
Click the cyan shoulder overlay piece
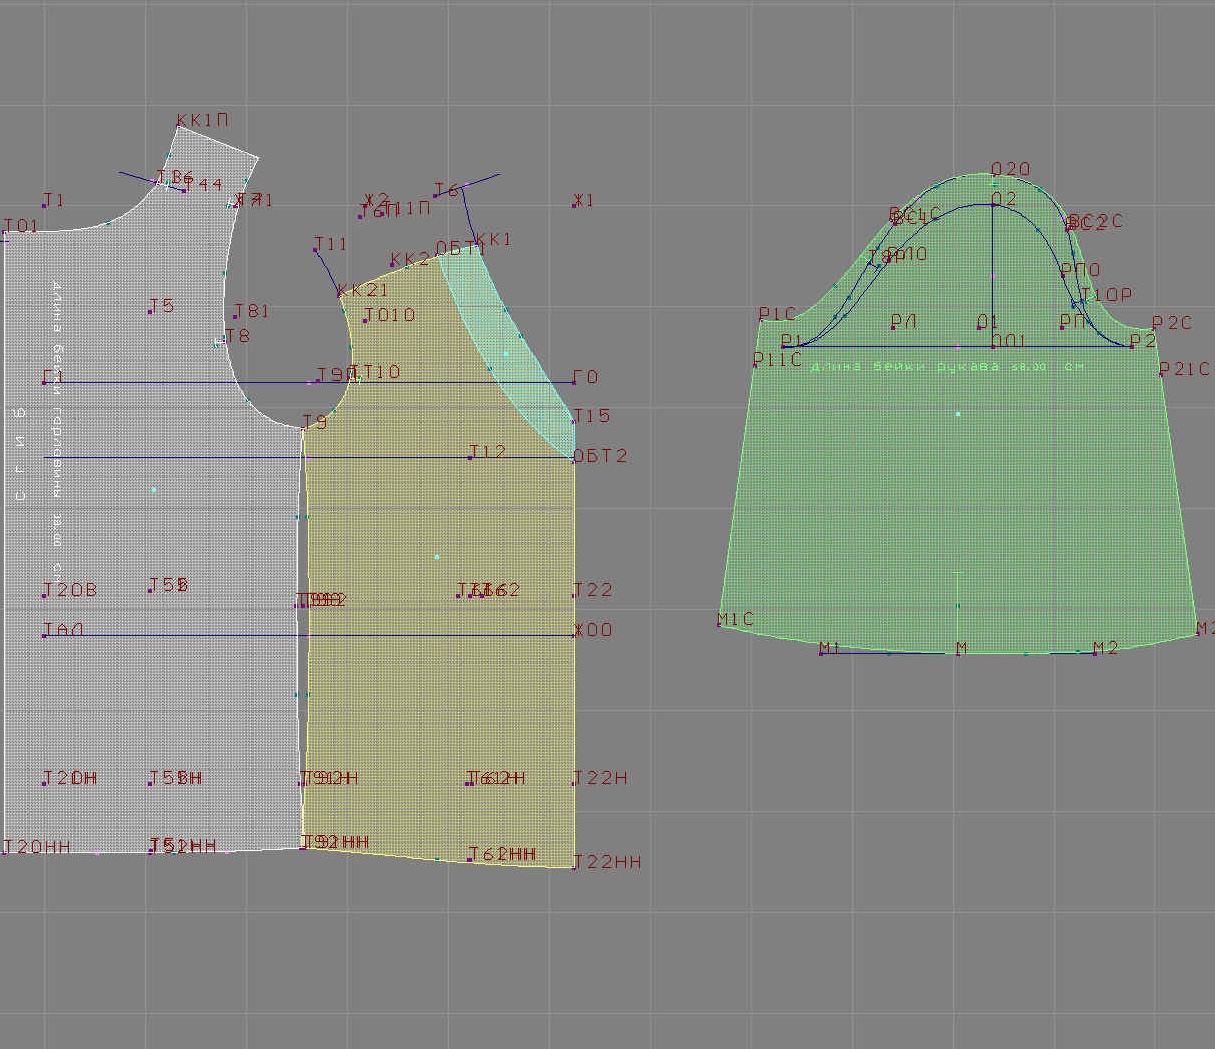[510, 340]
